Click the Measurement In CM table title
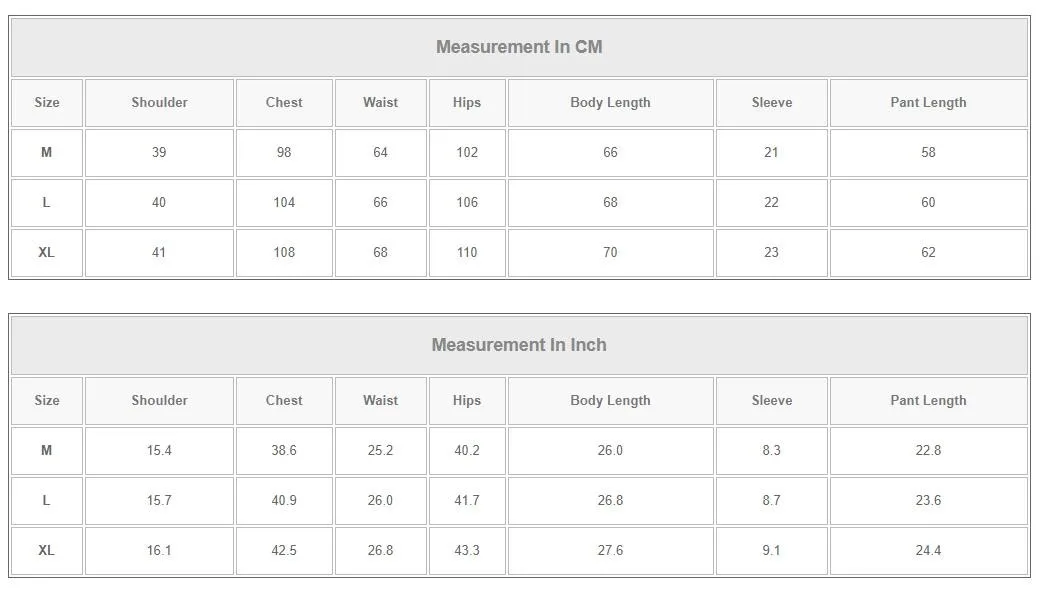This screenshot has width=1040, height=590. tap(519, 47)
